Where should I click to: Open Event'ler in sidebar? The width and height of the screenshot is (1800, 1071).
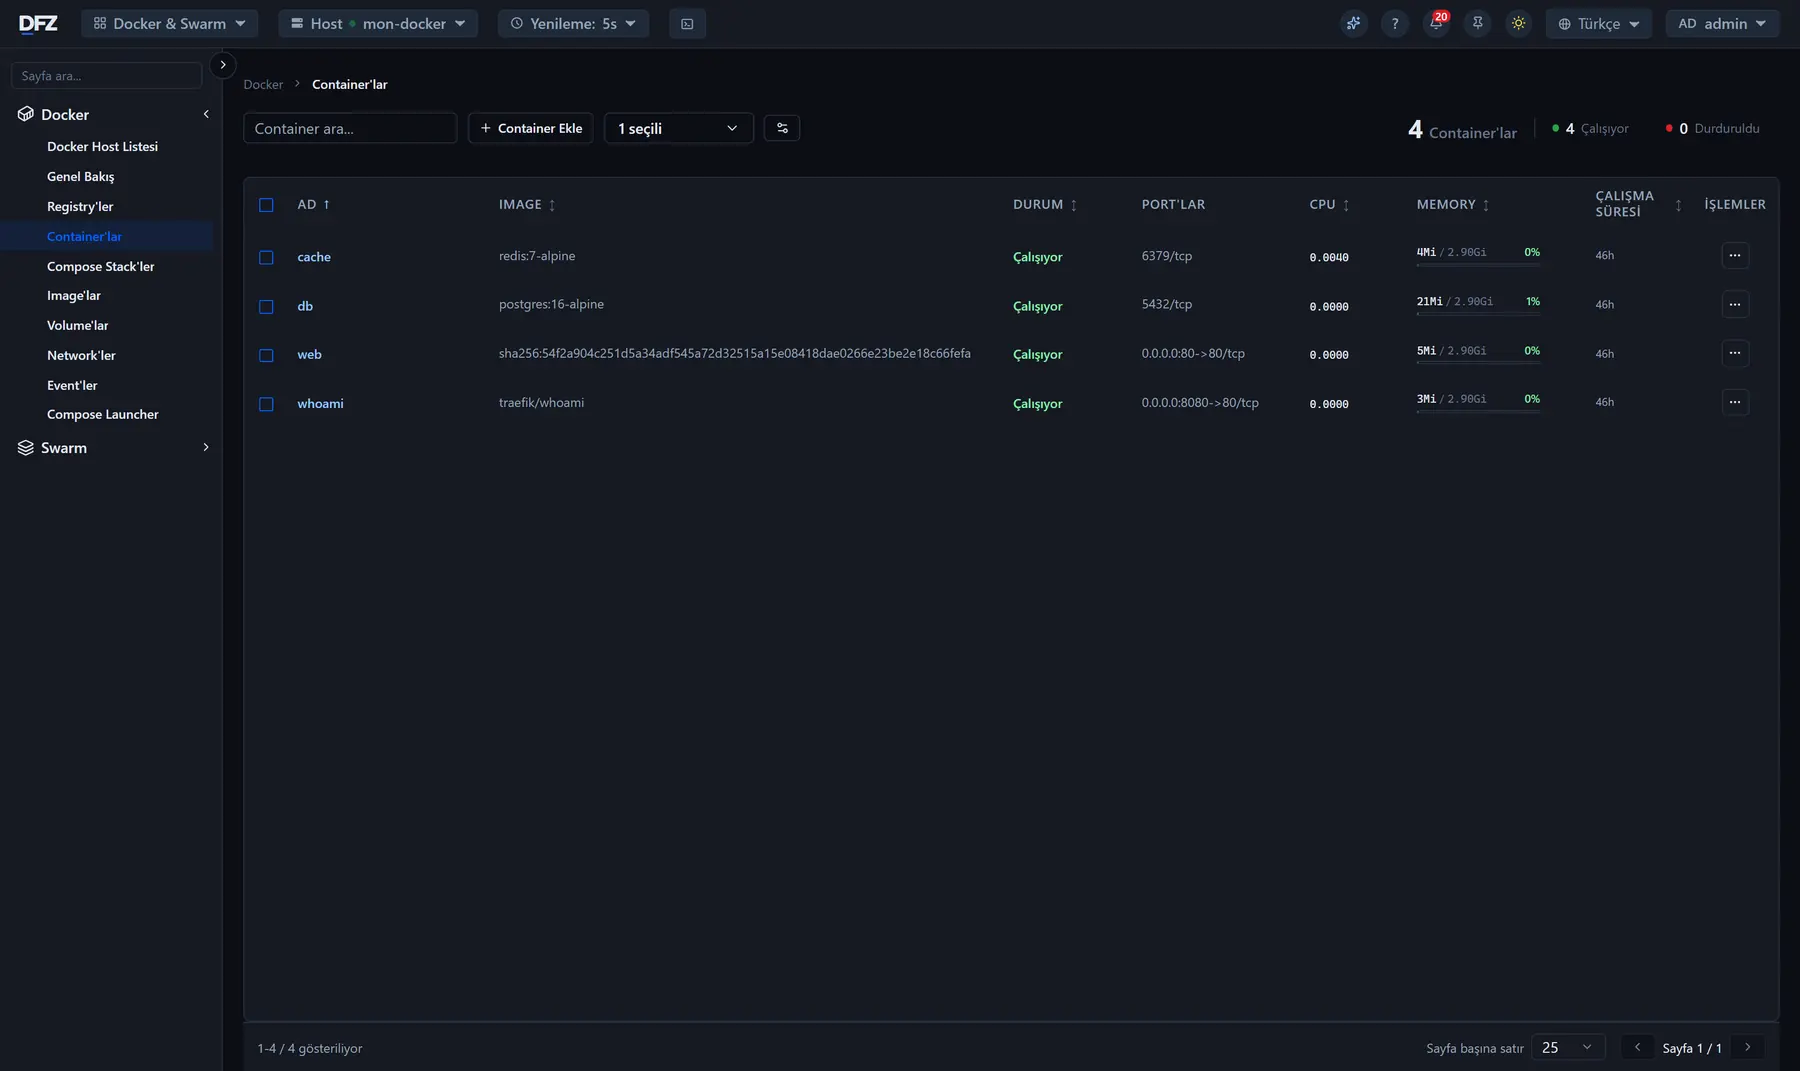click(x=72, y=385)
